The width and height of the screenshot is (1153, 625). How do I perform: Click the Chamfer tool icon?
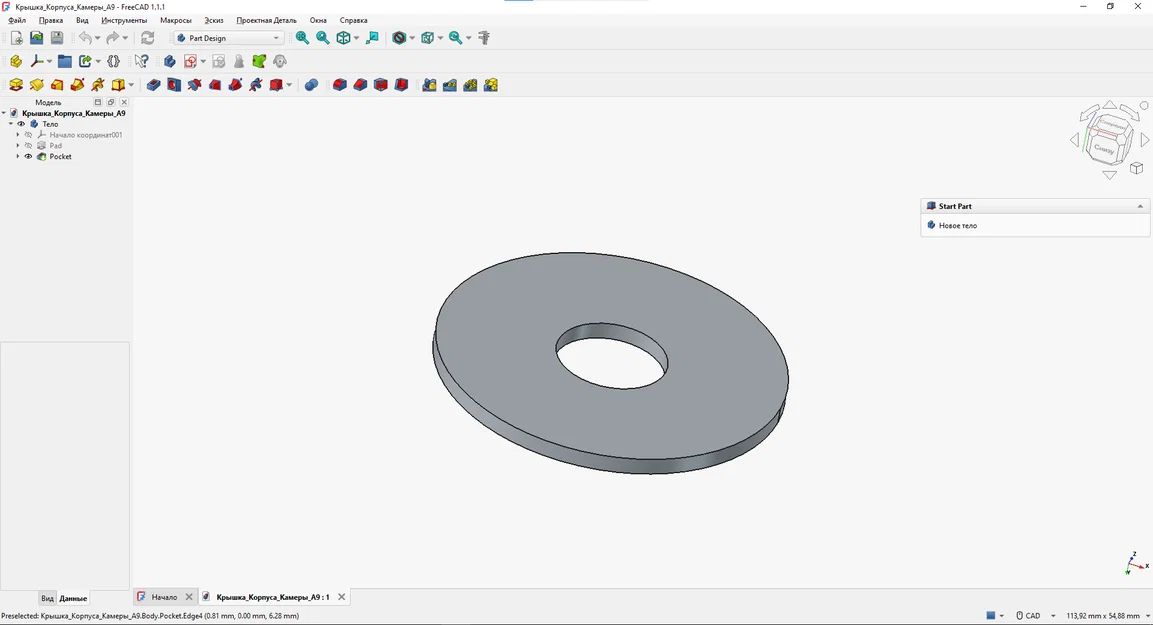pyautogui.click(x=360, y=85)
